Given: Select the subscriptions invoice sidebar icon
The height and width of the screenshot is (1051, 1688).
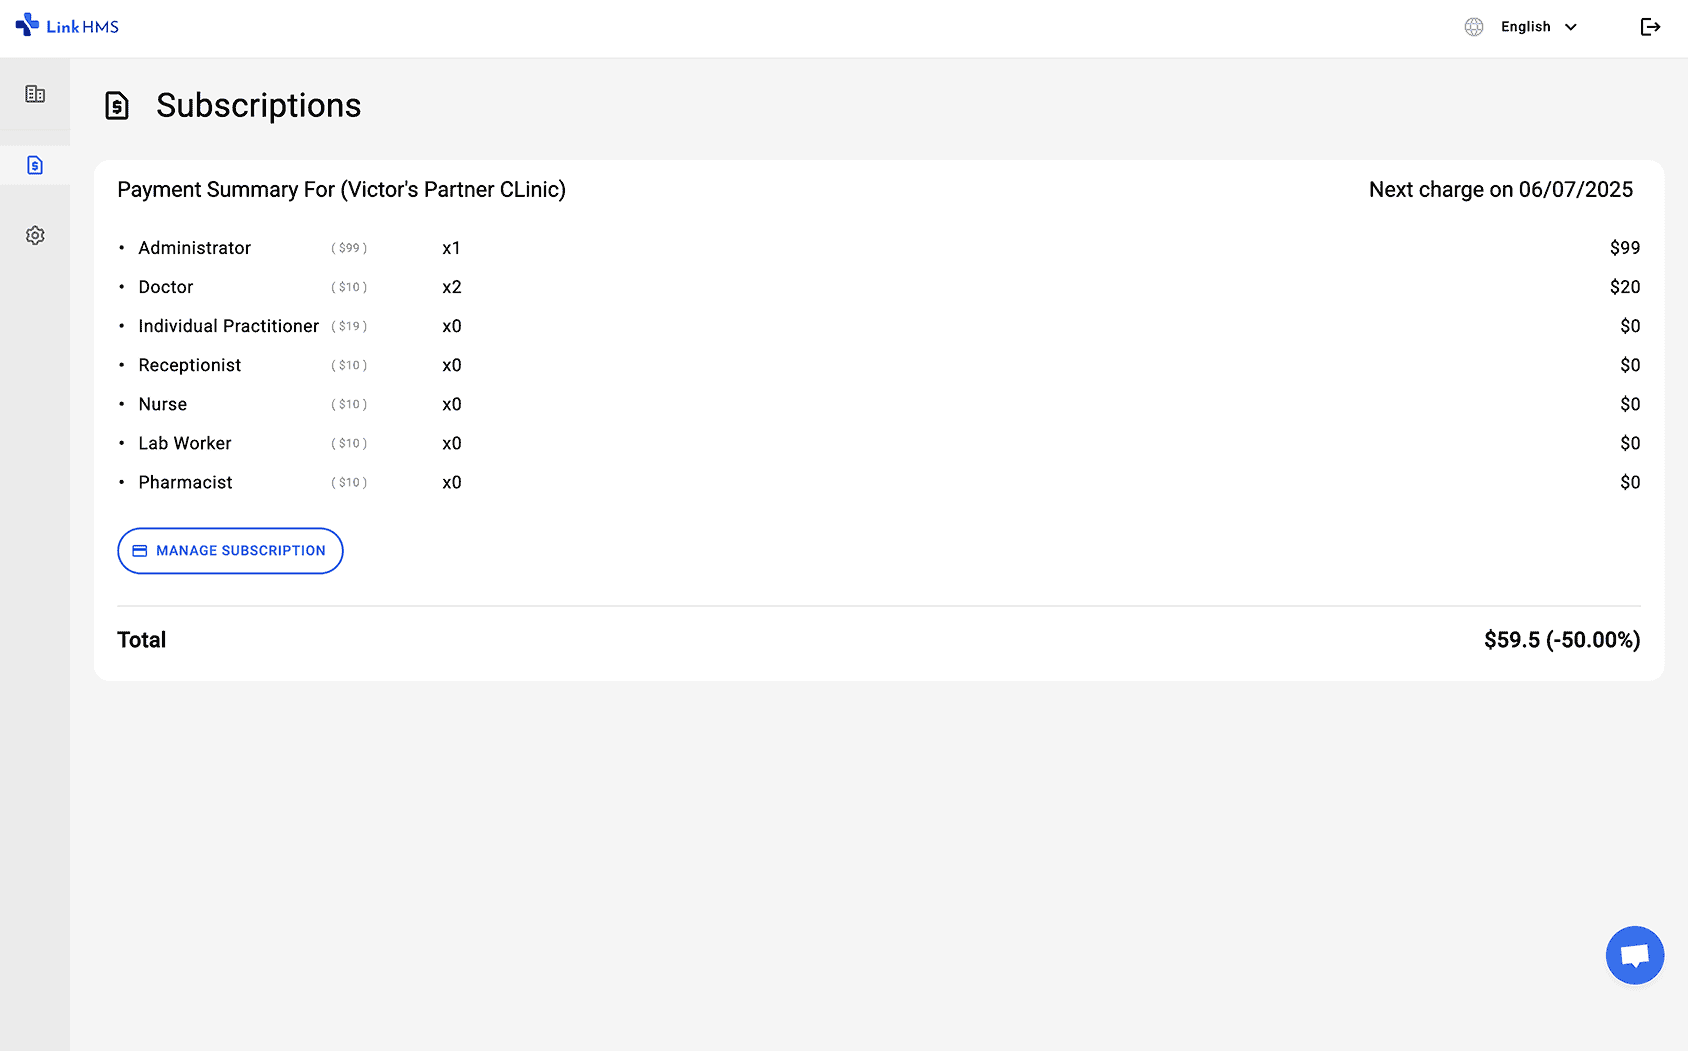Looking at the screenshot, I should tap(35, 165).
